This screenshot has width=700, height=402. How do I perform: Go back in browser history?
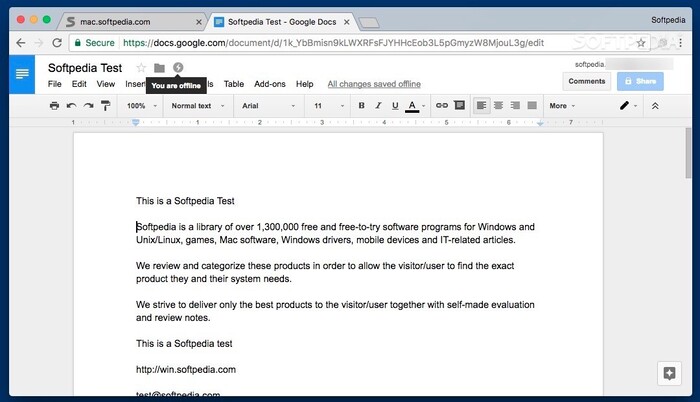pos(21,43)
